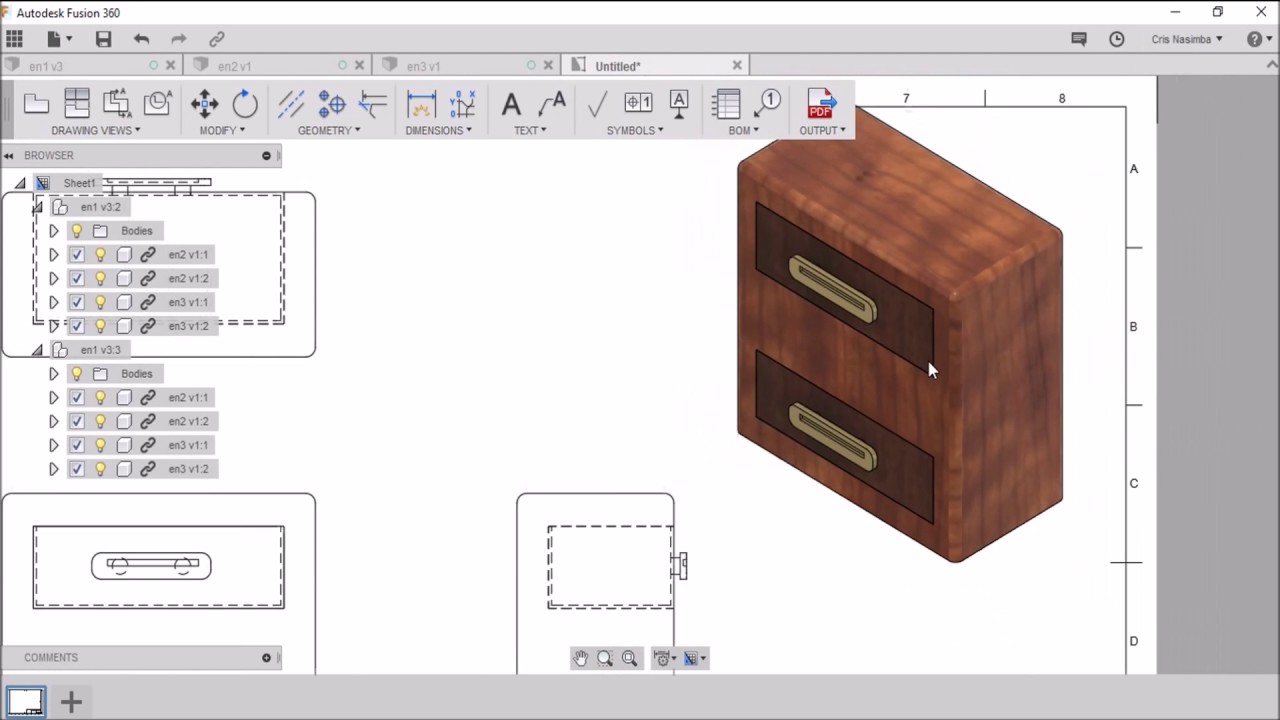This screenshot has width=1280, height=720.
Task: Collapse the Sheet1 tree node
Action: pyautogui.click(x=20, y=183)
